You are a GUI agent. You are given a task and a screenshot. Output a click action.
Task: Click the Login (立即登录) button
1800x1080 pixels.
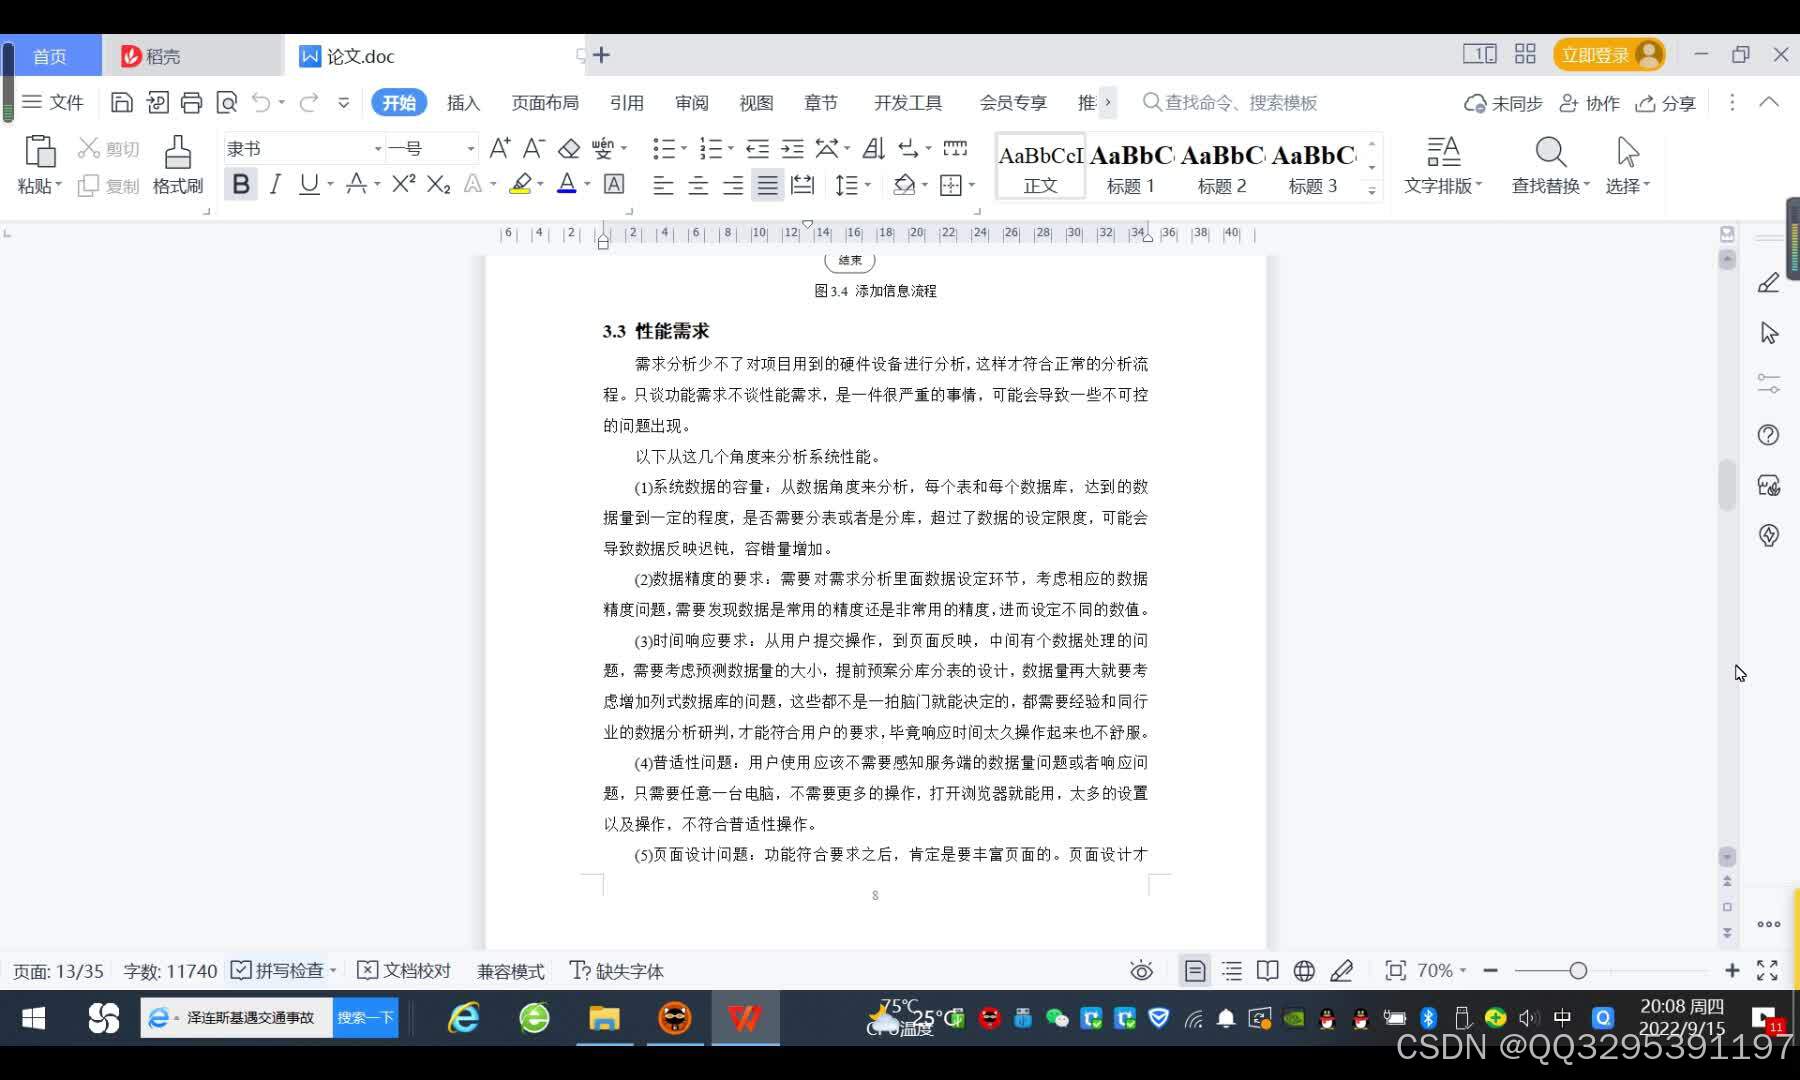coord(1609,55)
